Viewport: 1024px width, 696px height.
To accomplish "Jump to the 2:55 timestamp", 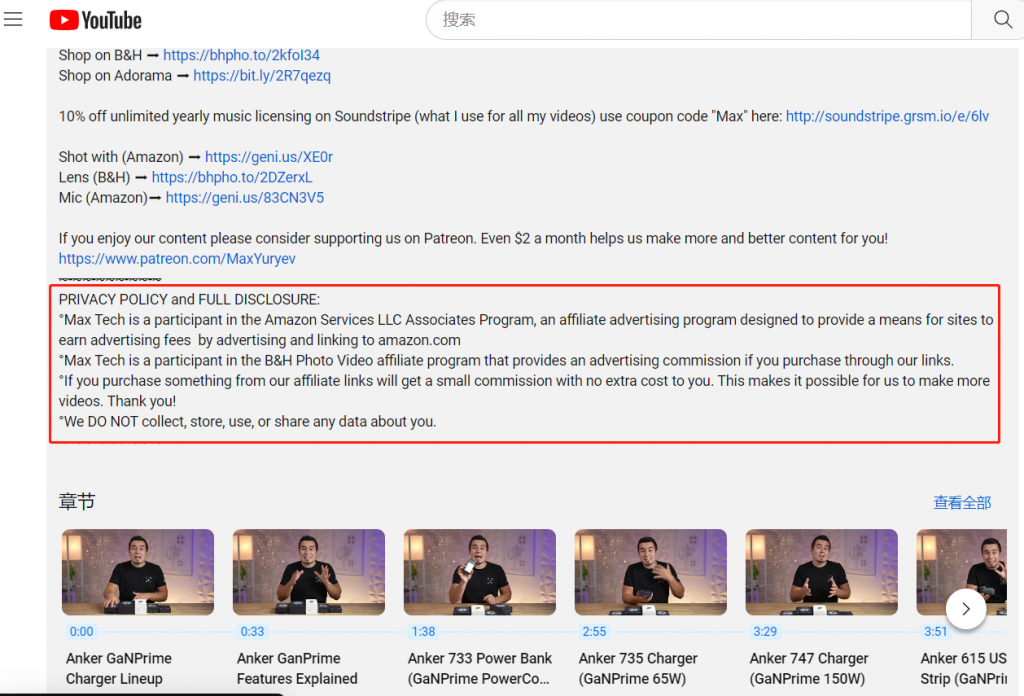I will [594, 632].
